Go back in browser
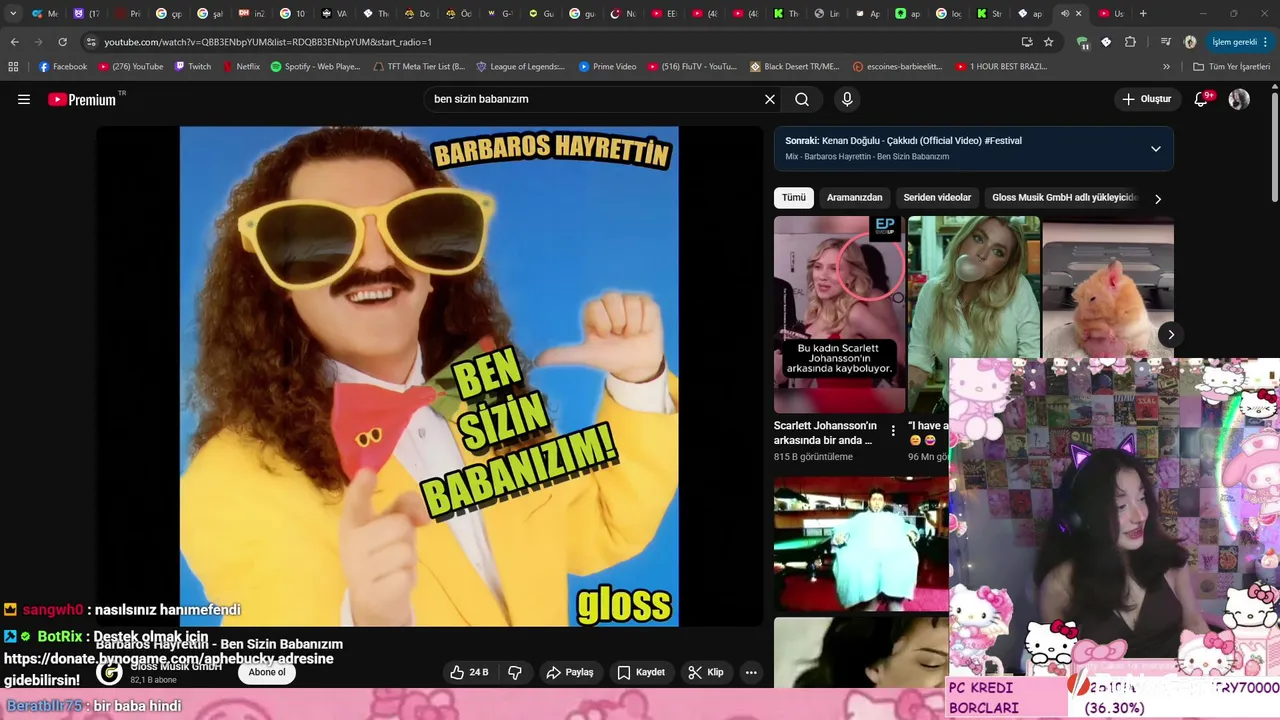 [14, 42]
